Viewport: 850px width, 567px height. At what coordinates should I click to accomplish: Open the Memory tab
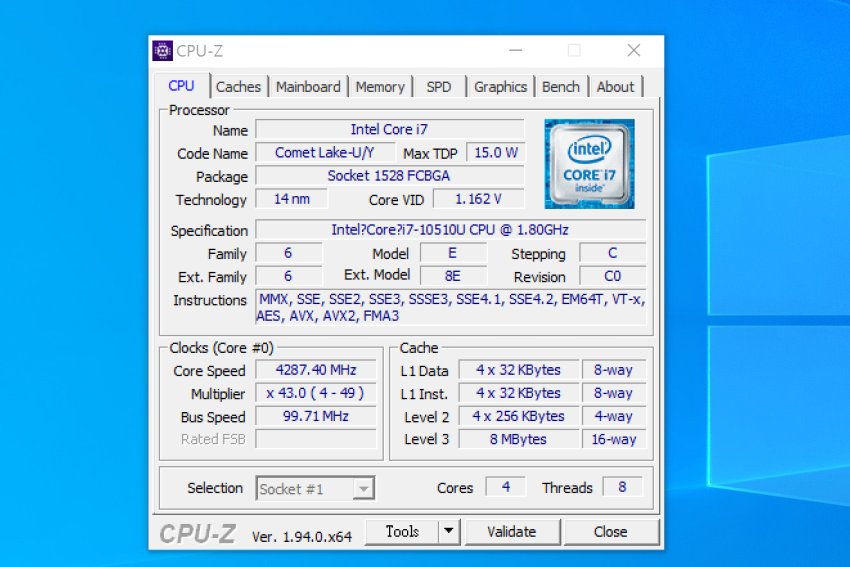[380, 87]
